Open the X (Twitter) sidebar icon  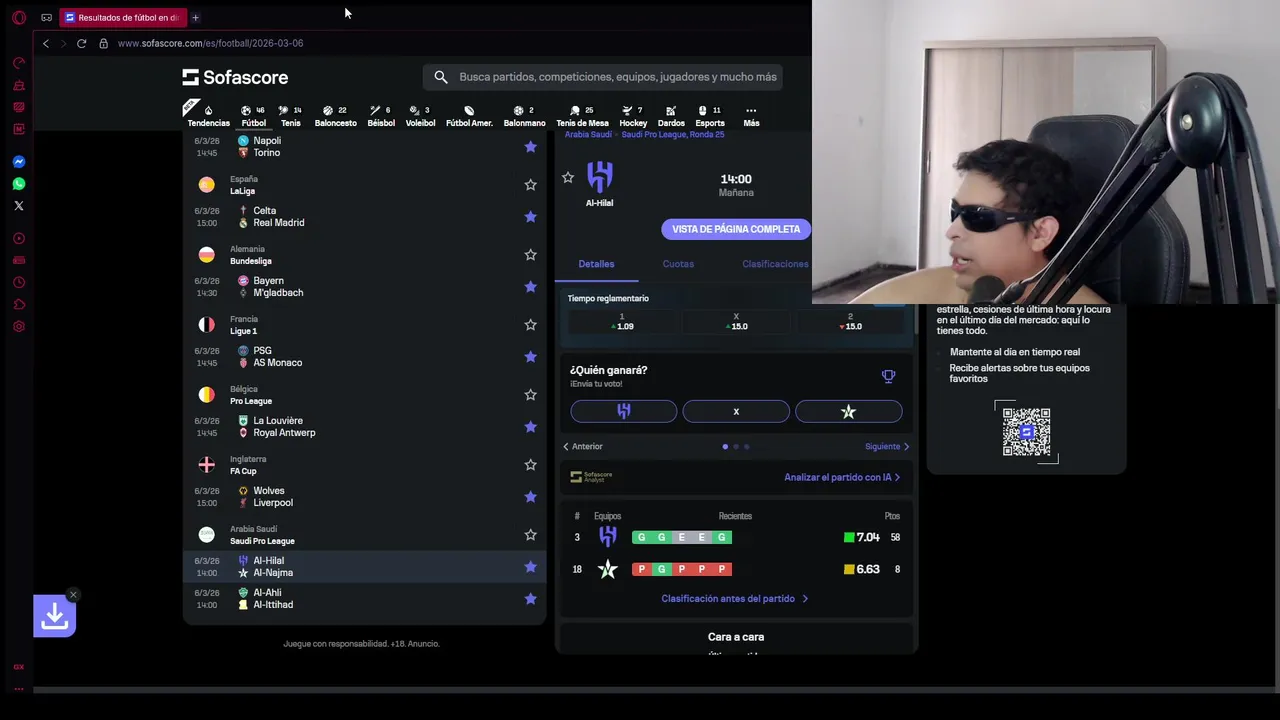(x=18, y=205)
